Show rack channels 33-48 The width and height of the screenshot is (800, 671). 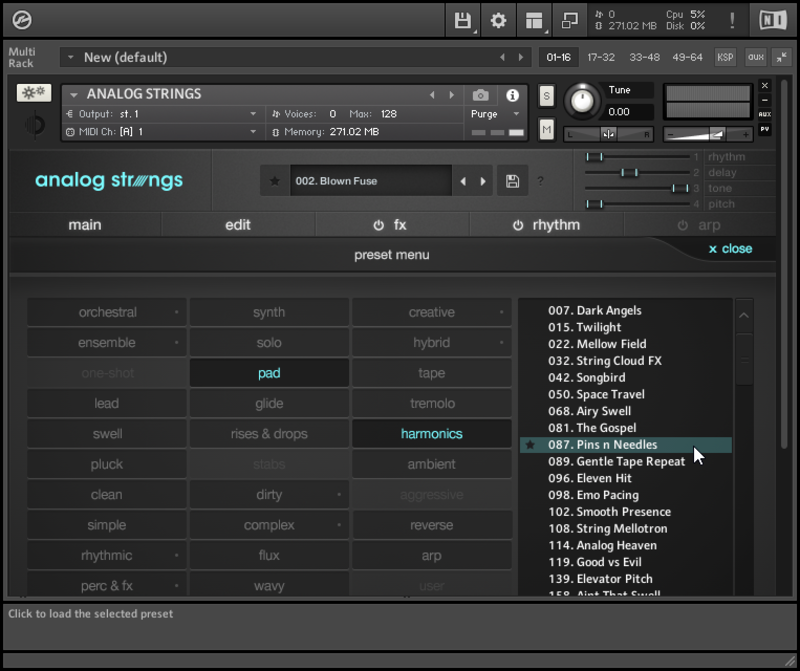[x=644, y=57]
